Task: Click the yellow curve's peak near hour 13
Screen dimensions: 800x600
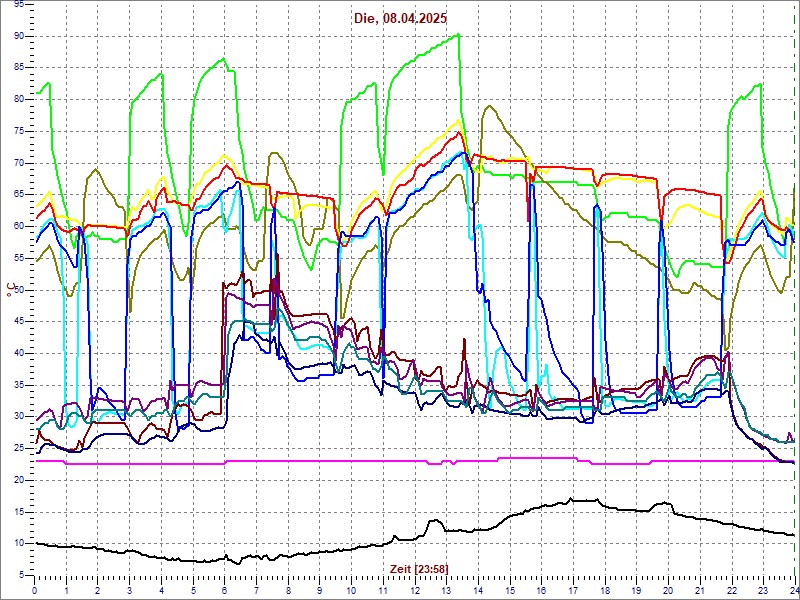Action: 458,121
